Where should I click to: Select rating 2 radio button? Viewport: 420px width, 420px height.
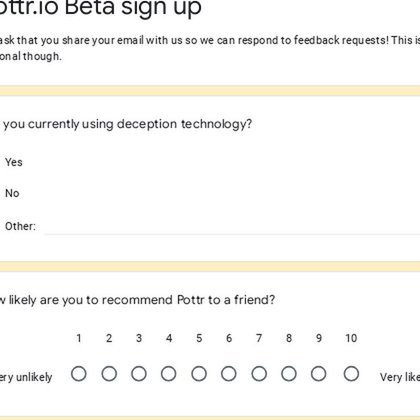pos(109,374)
